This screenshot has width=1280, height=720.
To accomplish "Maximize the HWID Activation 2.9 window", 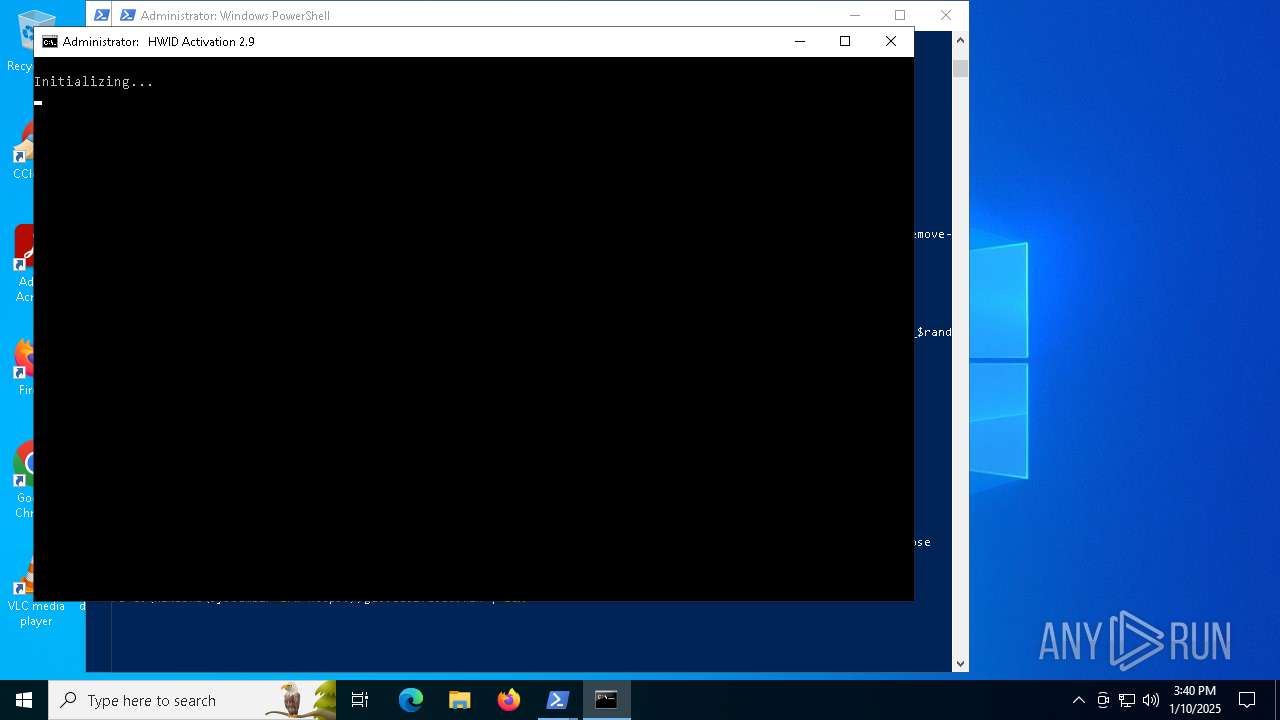I will (845, 42).
